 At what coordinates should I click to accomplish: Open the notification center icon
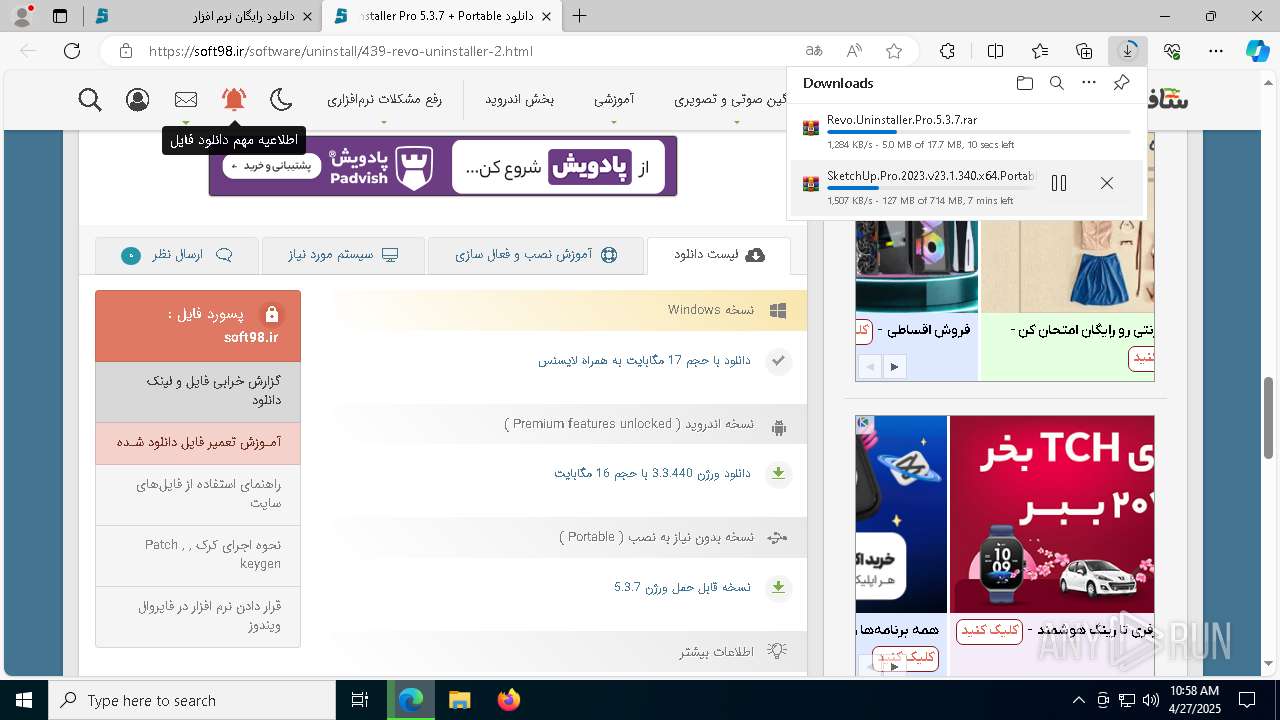[1247, 700]
